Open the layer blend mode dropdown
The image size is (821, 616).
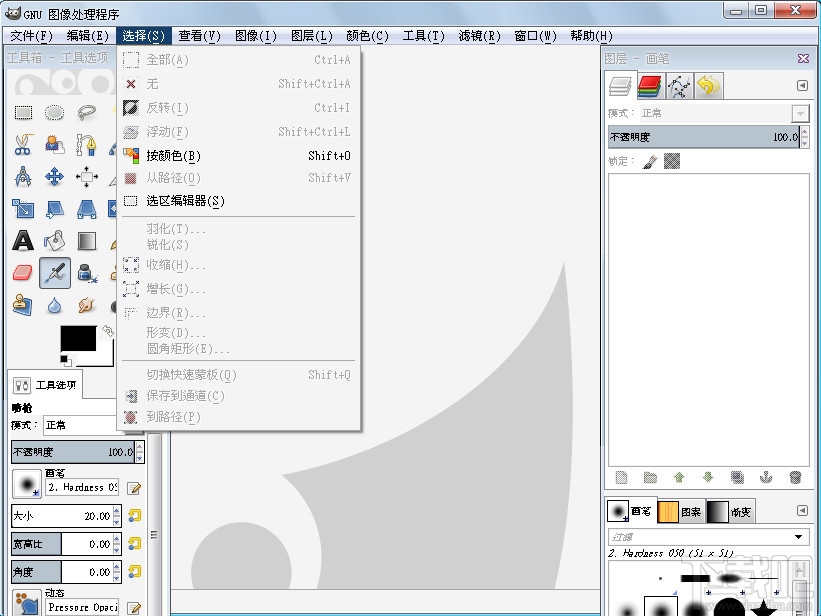coord(799,112)
